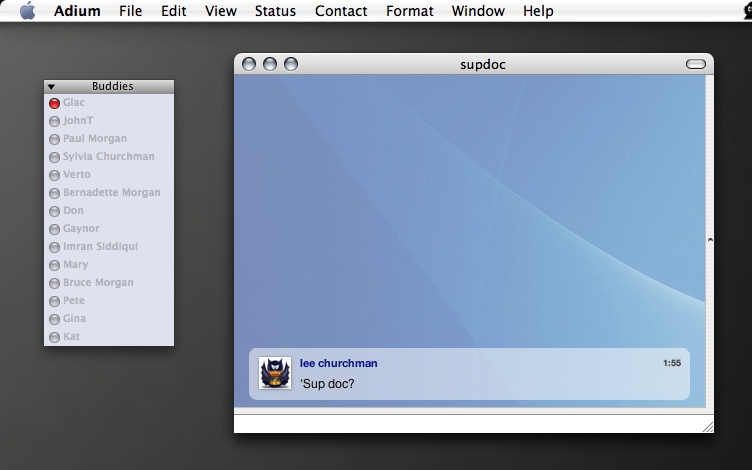This screenshot has height=470, width=752.
Task: Select the contact name JohnT
Action: point(78,120)
